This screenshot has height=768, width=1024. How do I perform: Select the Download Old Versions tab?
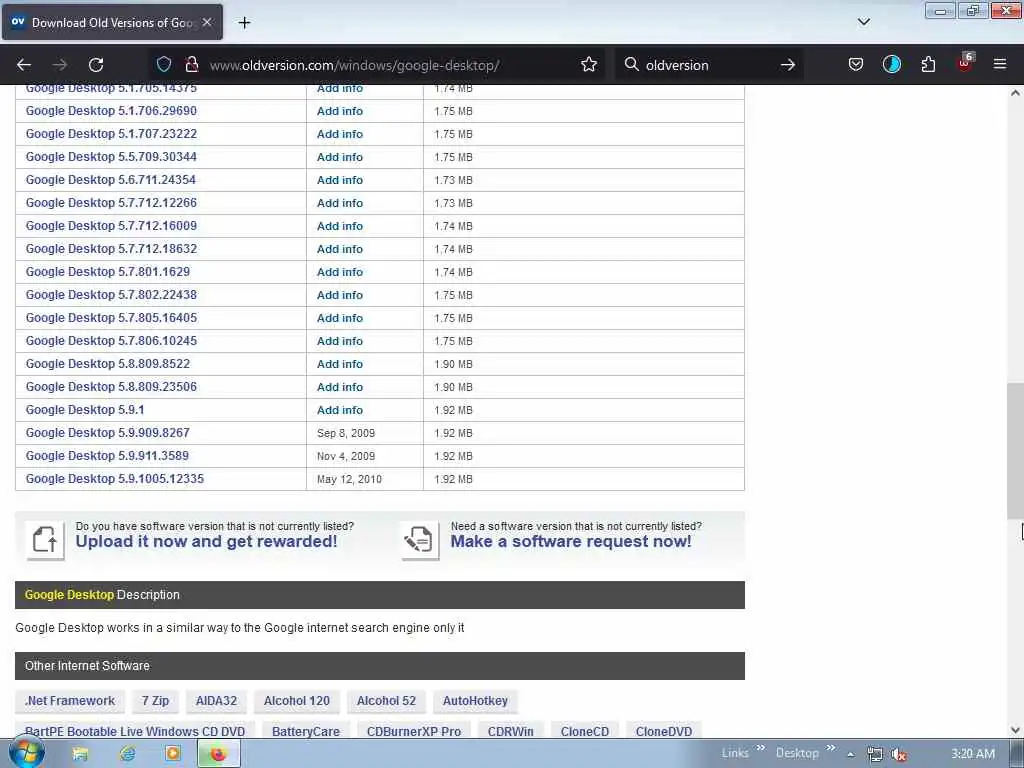pyautogui.click(x=112, y=22)
